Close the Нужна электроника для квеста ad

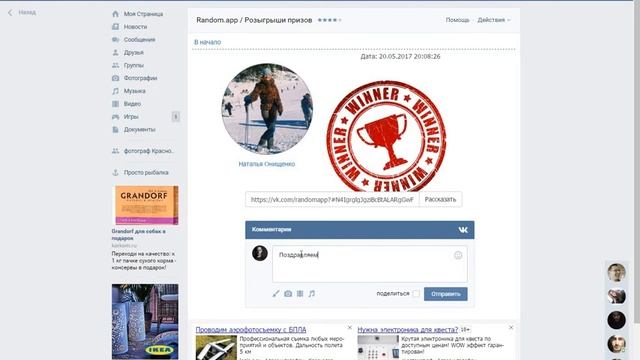click(511, 327)
